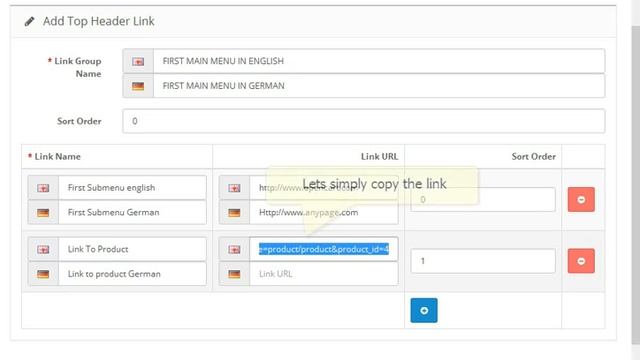Click German flag next to Link to product German
The image size is (640, 360).
click(43, 274)
